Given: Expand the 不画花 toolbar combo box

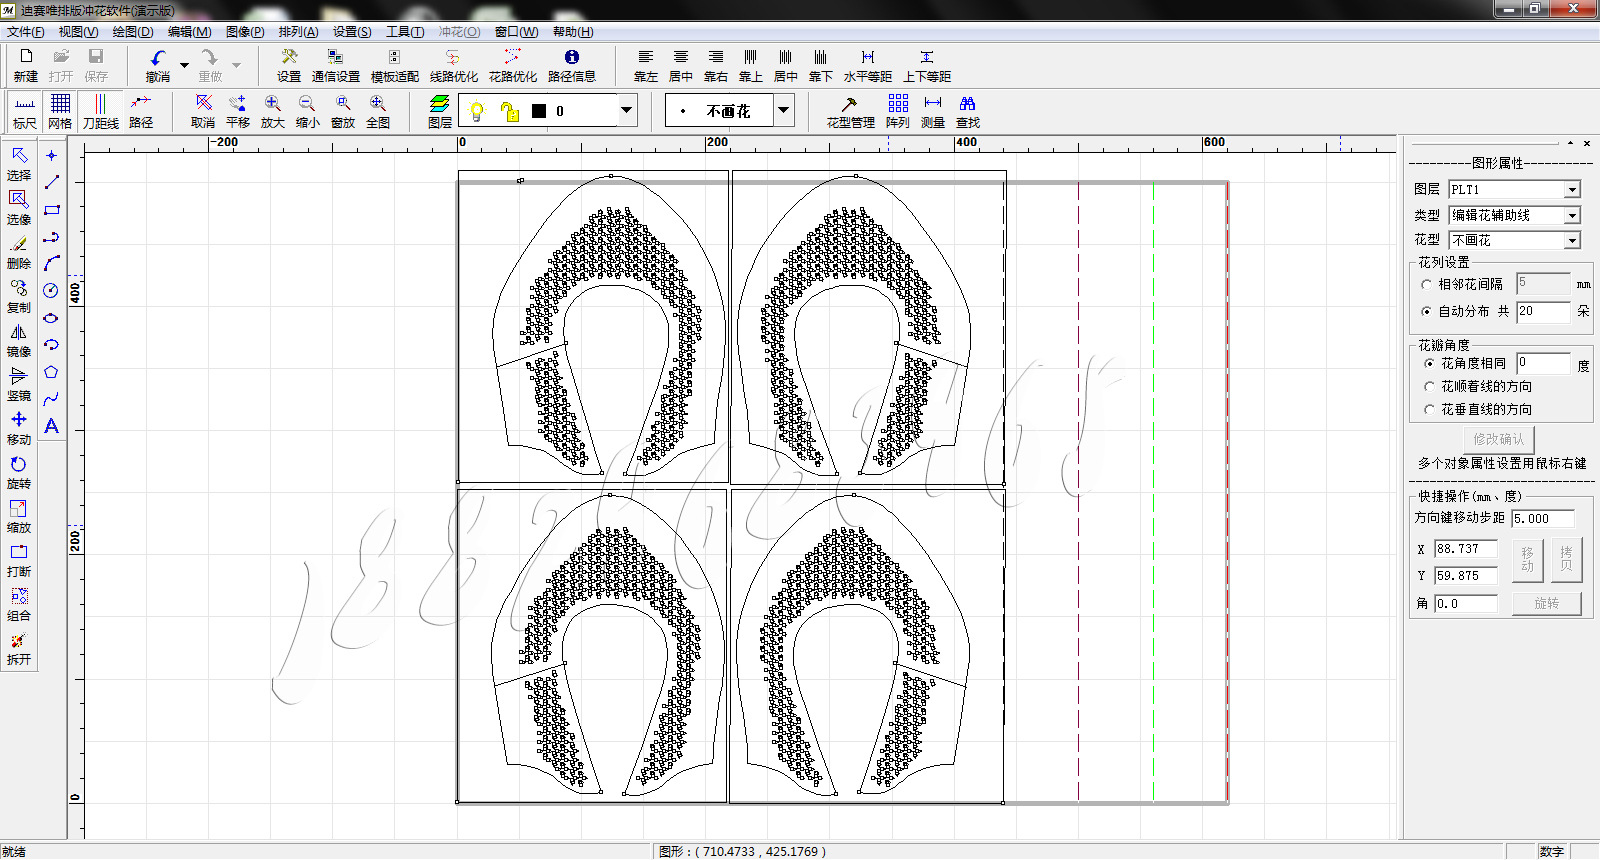Looking at the screenshot, I should click(784, 110).
